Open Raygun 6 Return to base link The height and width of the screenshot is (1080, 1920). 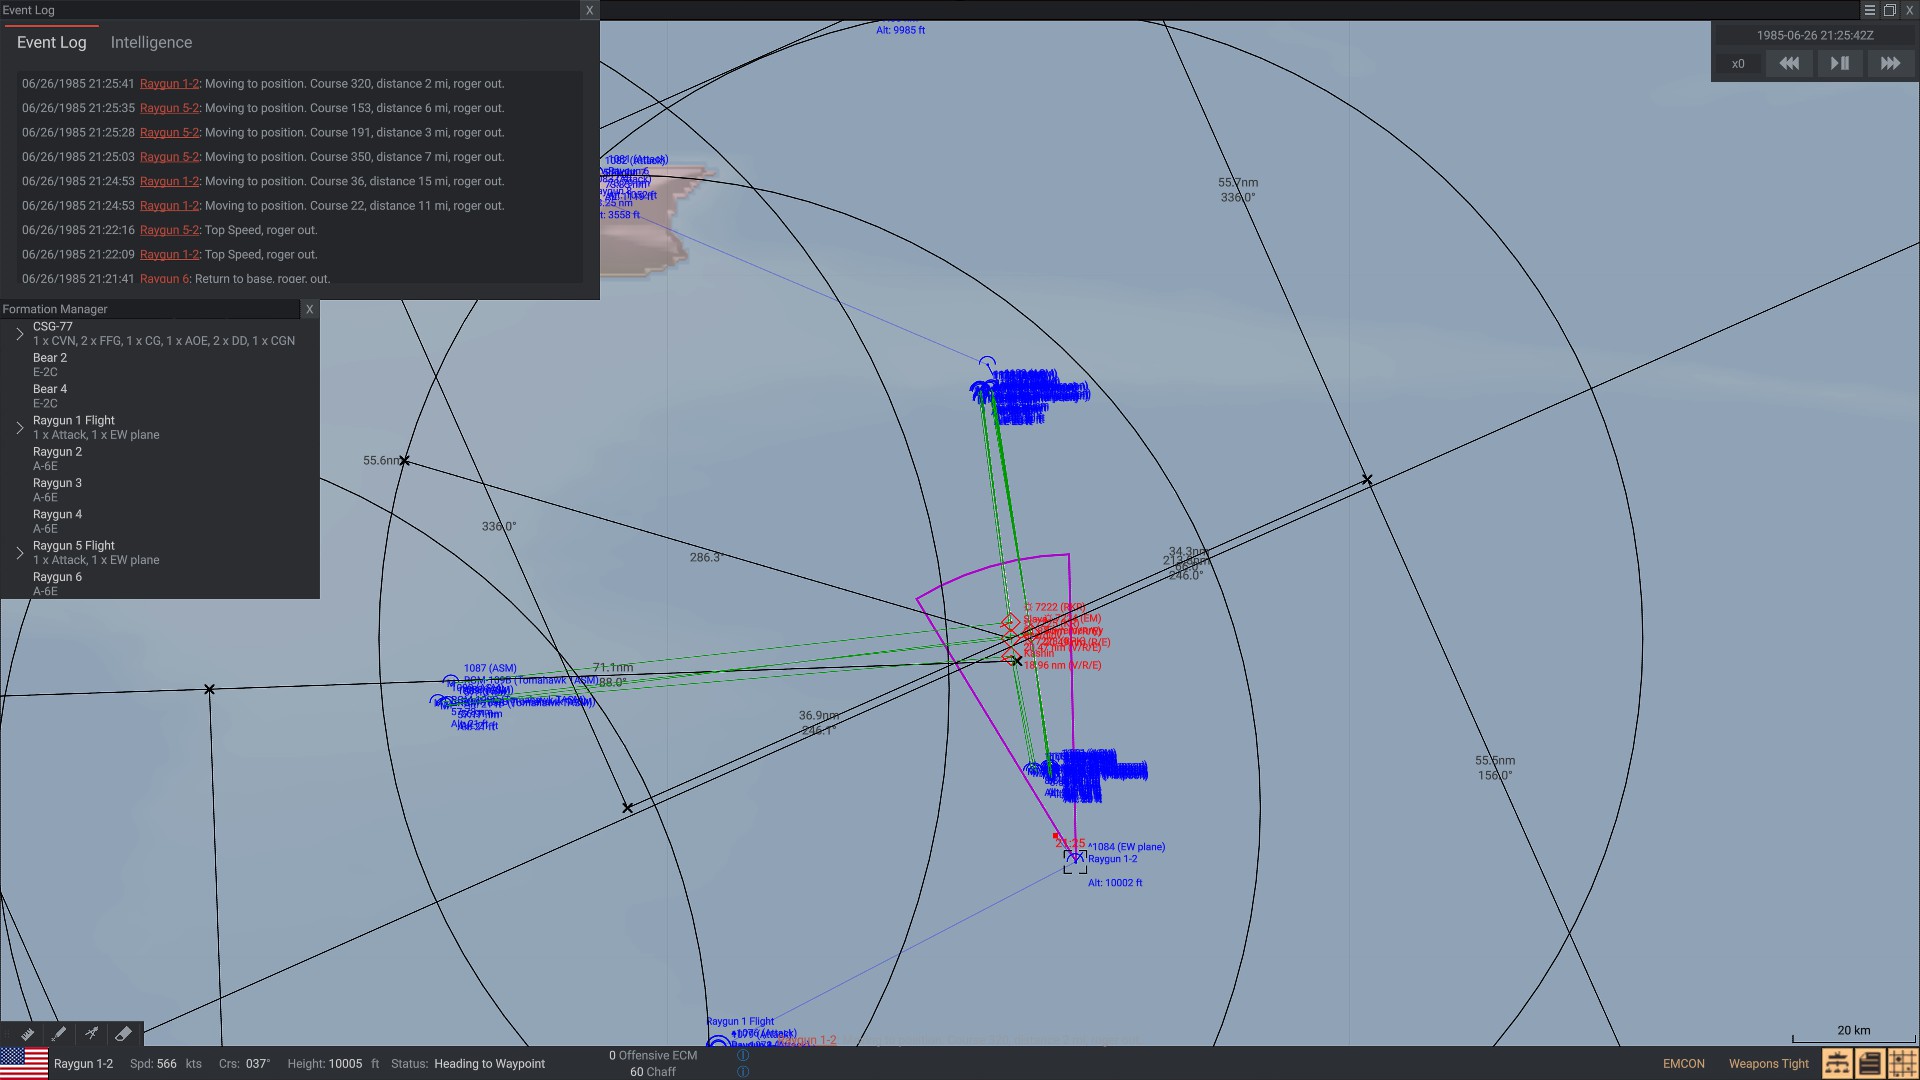164,279
